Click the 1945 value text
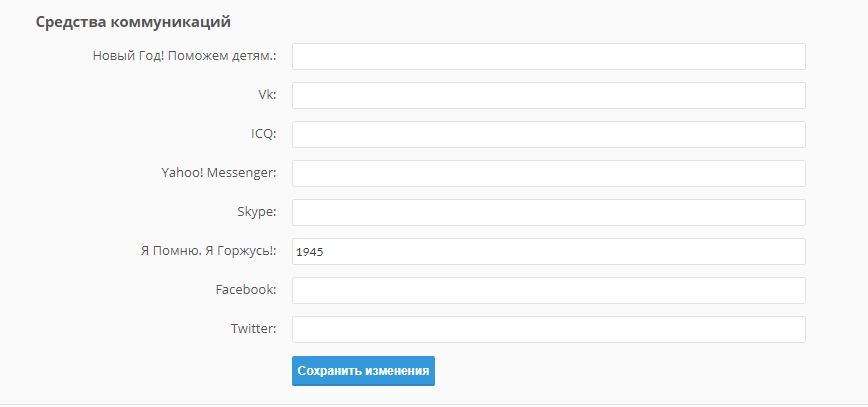The image size is (868, 407). (x=310, y=253)
